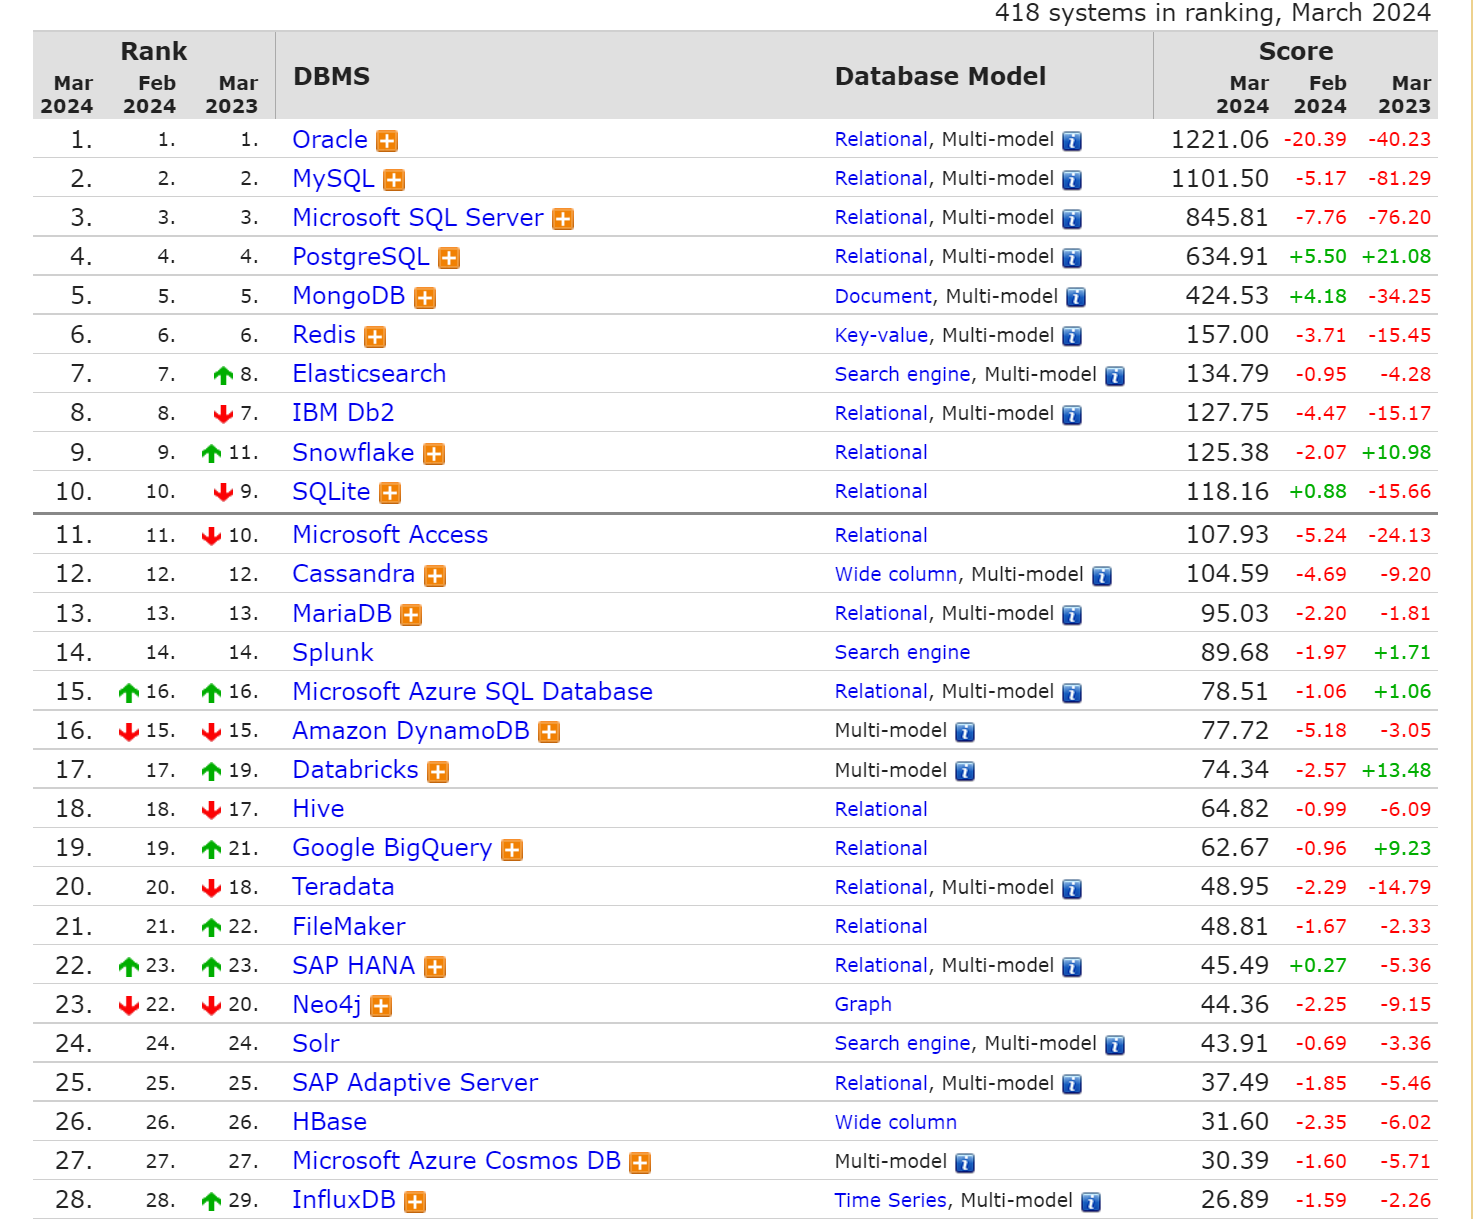This screenshot has width=1473, height=1219.
Task: Open the PostgreSQL link
Action: tap(361, 257)
